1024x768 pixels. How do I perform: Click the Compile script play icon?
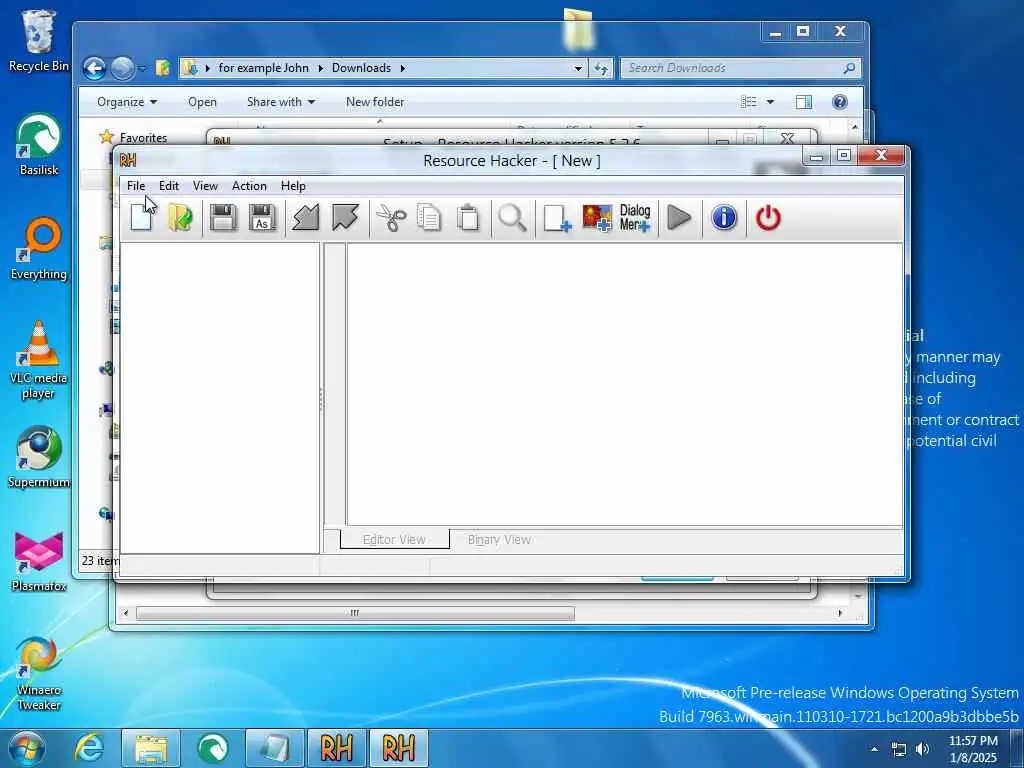[679, 217]
